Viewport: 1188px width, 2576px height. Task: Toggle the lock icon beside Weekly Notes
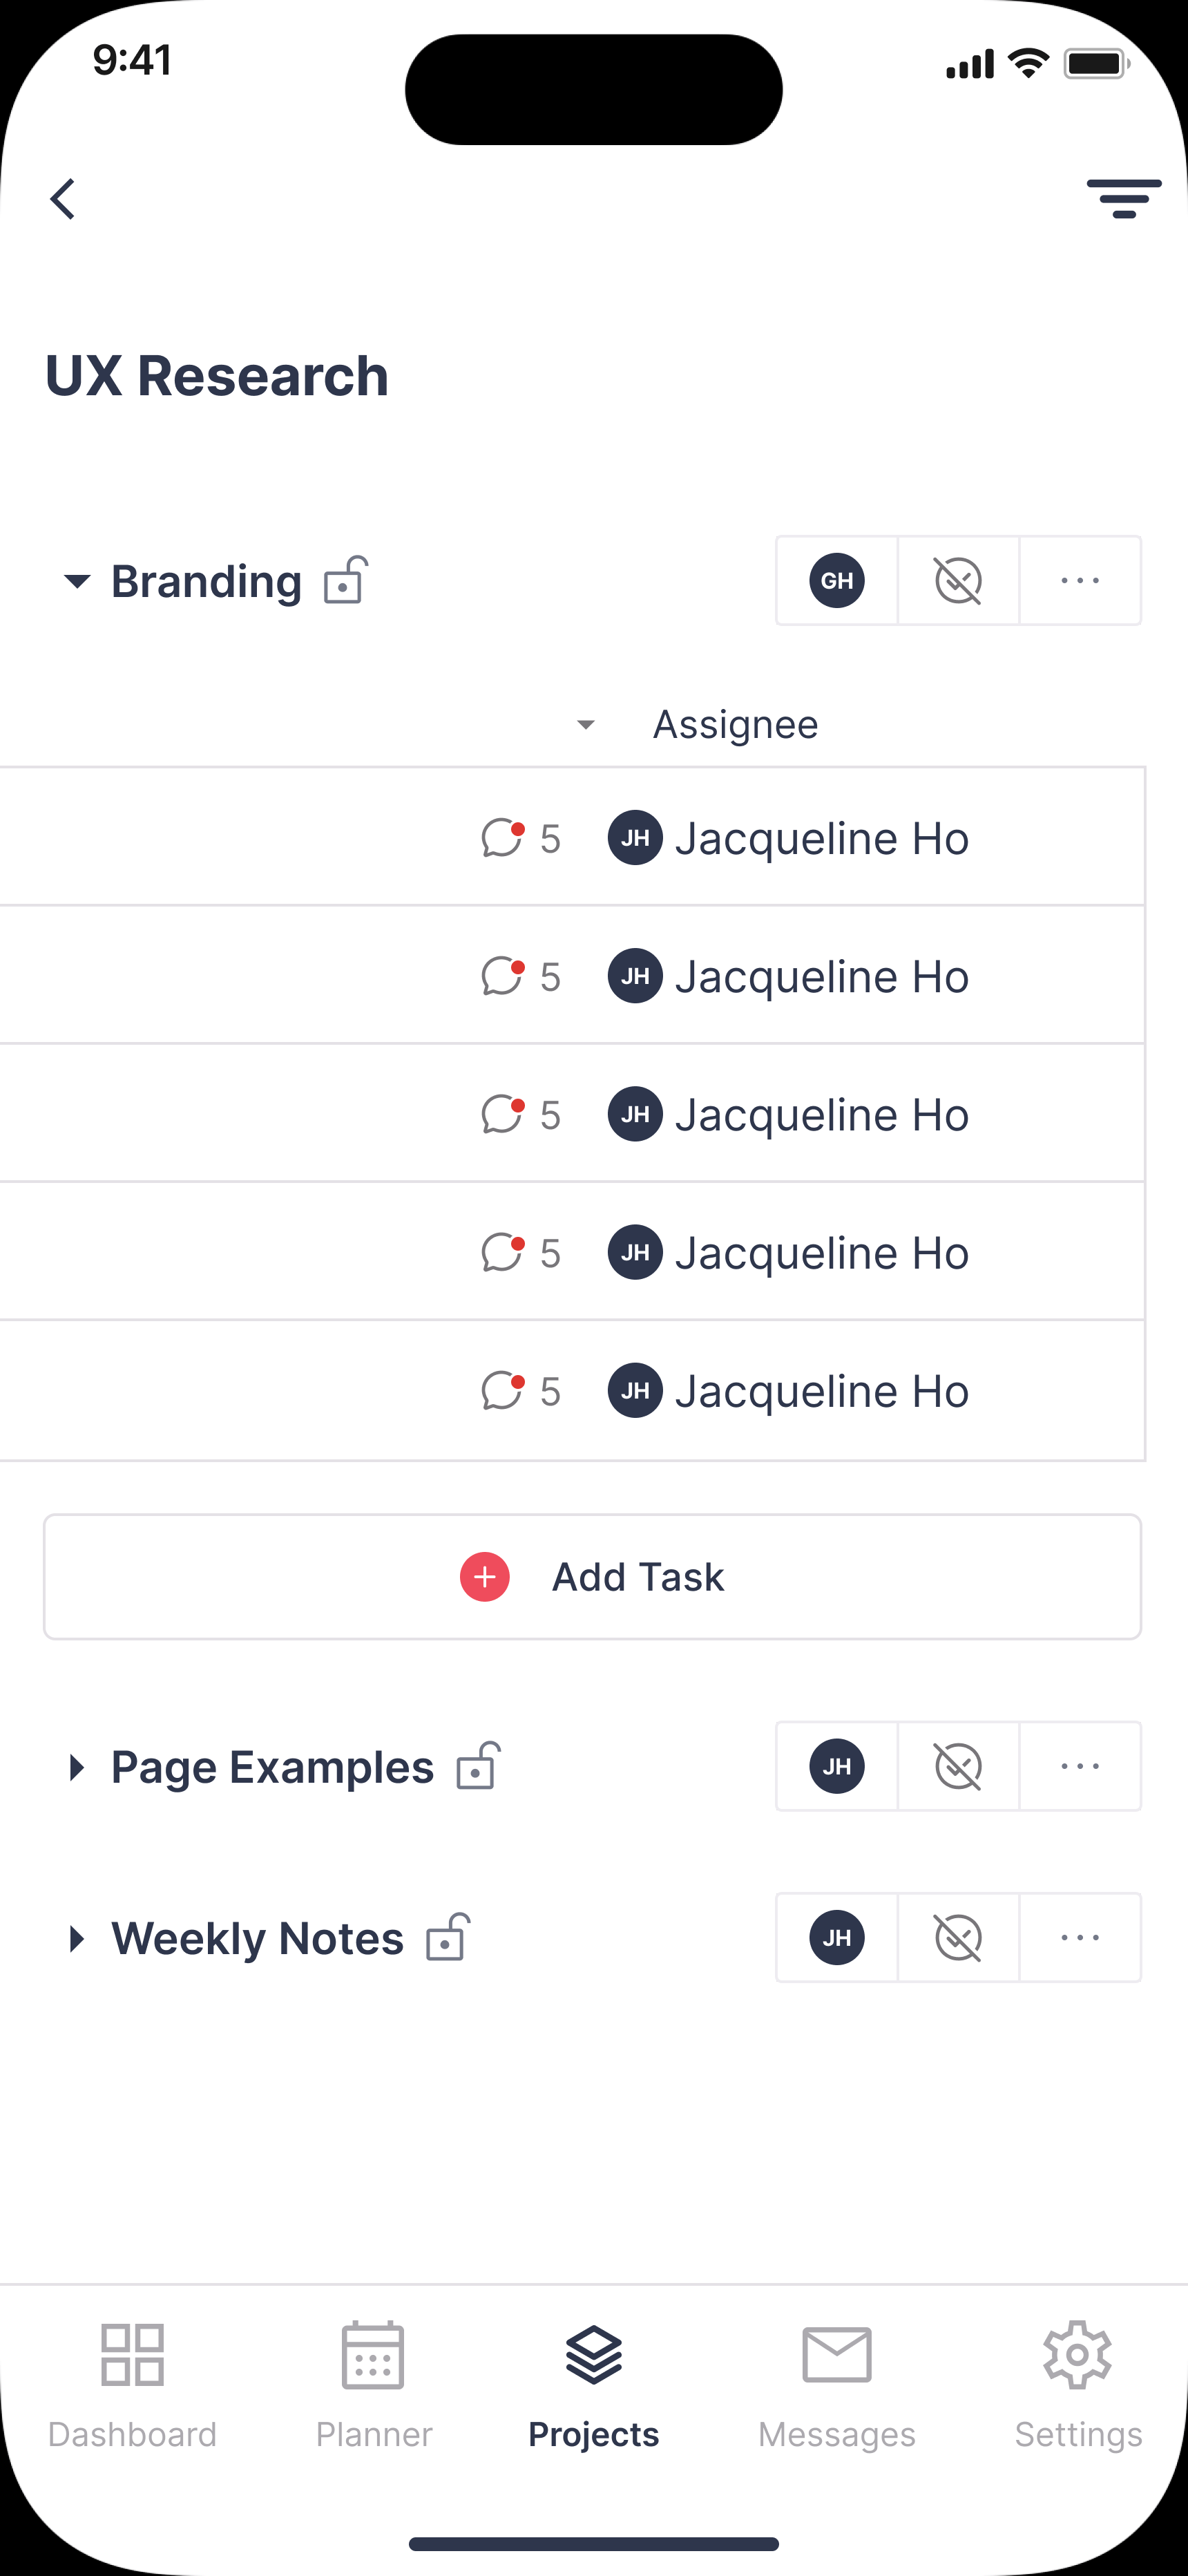coord(448,1937)
